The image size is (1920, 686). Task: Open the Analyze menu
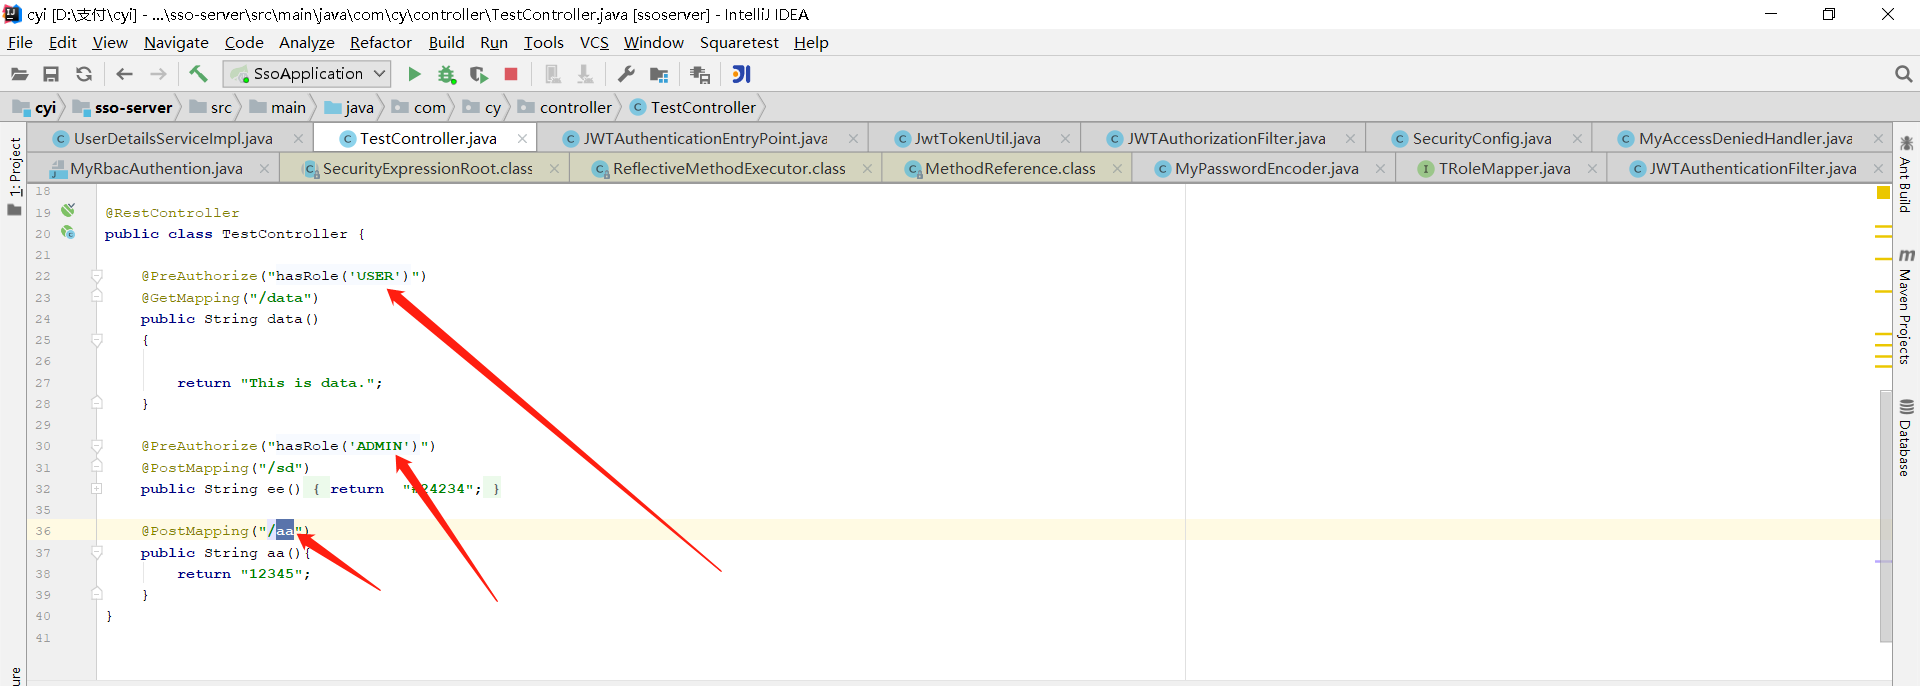click(306, 43)
